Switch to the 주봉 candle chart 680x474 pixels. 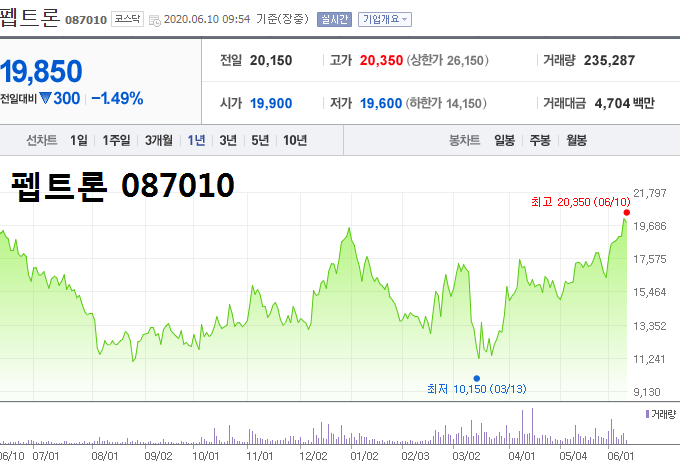tap(540, 140)
